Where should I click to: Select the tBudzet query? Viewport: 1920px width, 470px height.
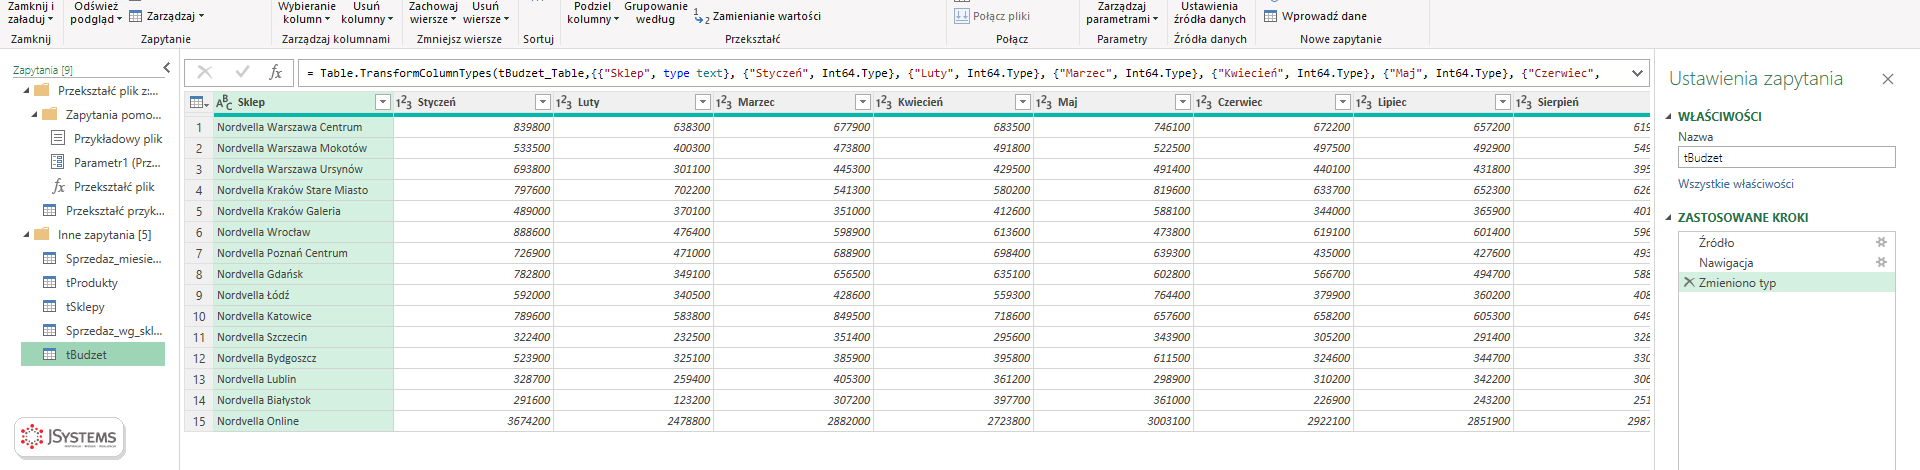click(x=93, y=355)
